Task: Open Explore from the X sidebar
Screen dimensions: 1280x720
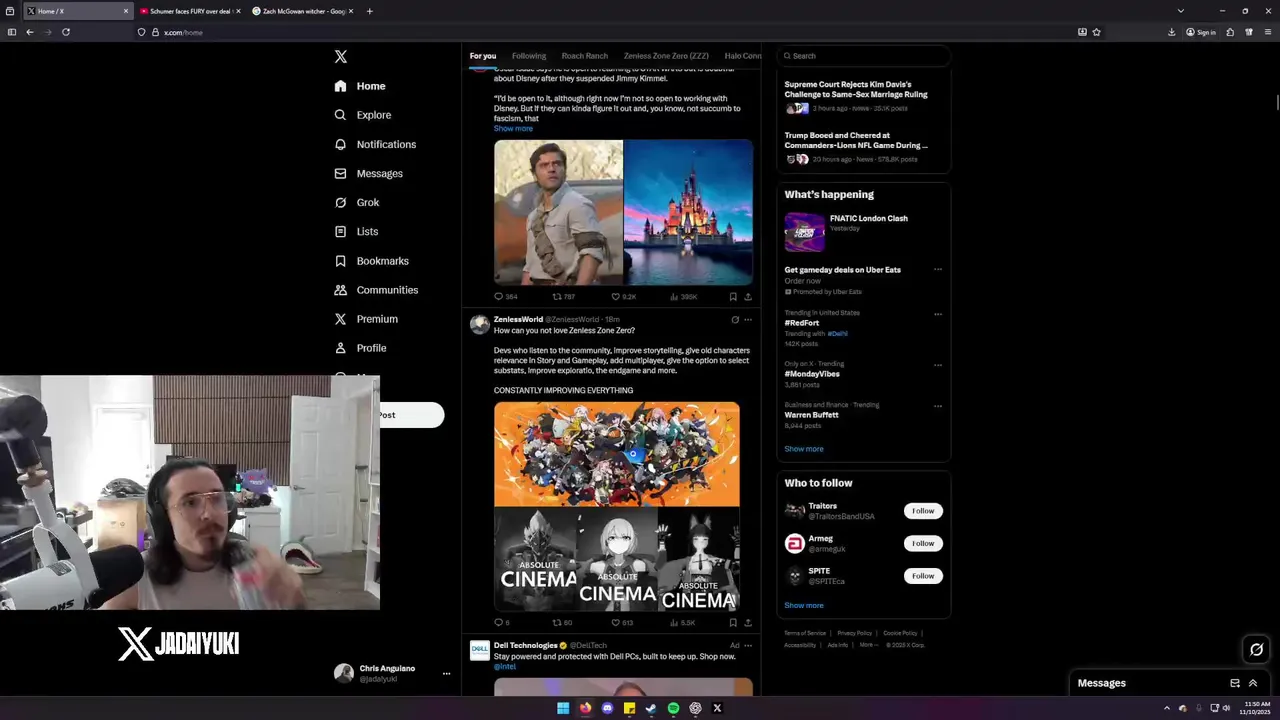Action: pos(363,115)
